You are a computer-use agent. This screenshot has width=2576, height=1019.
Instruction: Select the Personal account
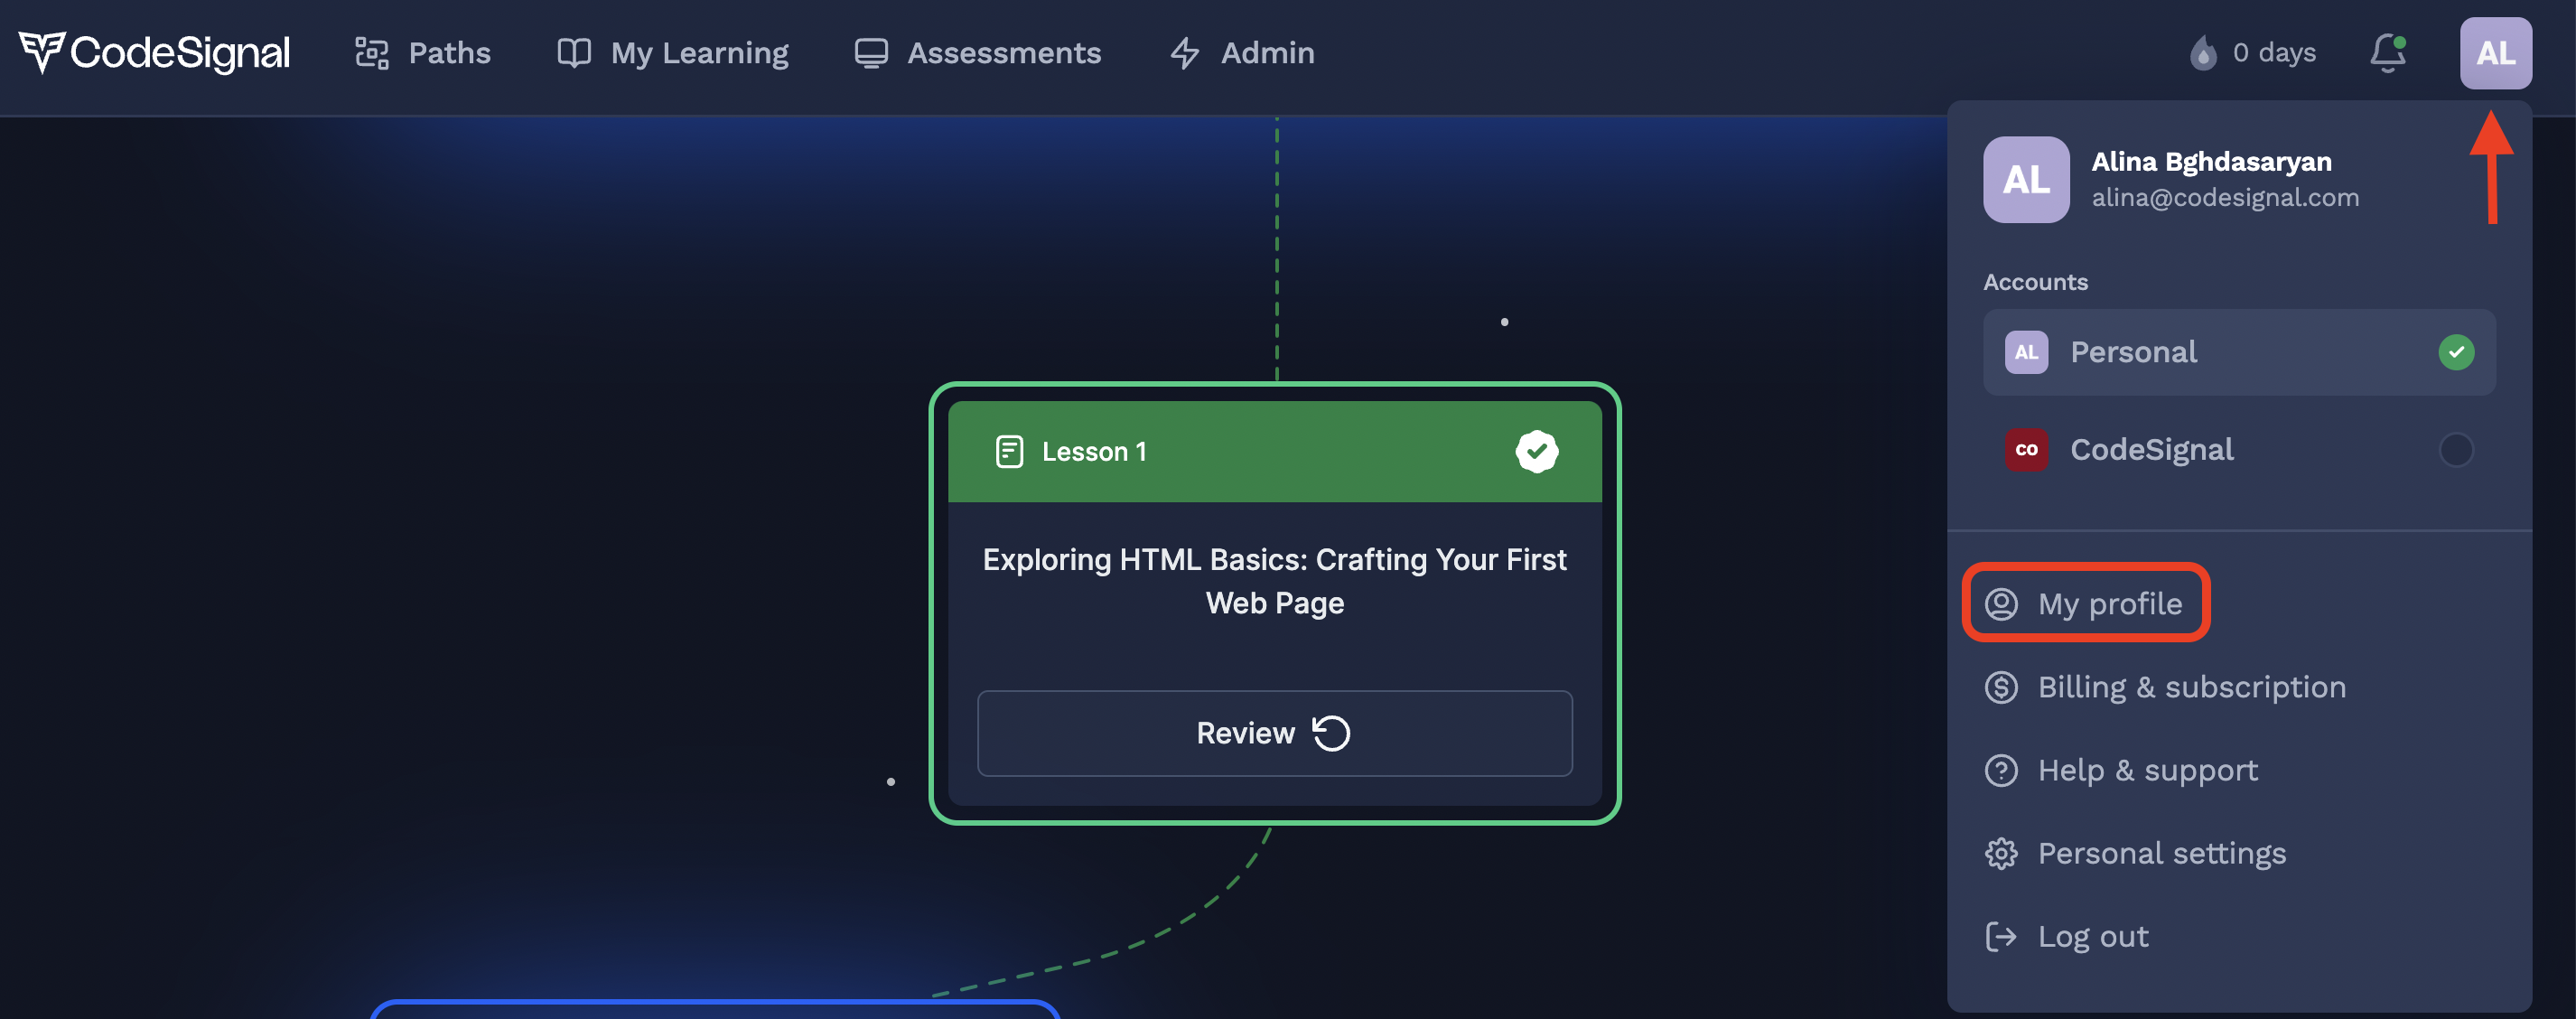pos(2239,352)
